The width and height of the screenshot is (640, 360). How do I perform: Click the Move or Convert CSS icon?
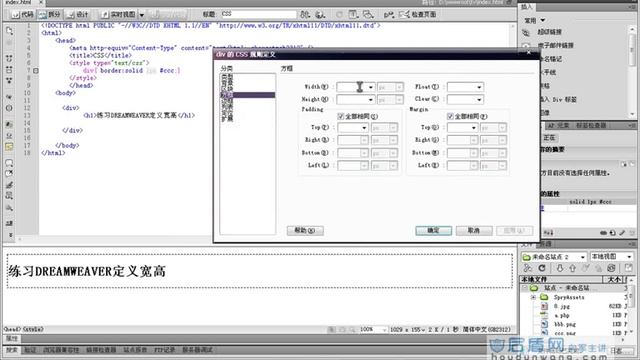tap(9, 208)
